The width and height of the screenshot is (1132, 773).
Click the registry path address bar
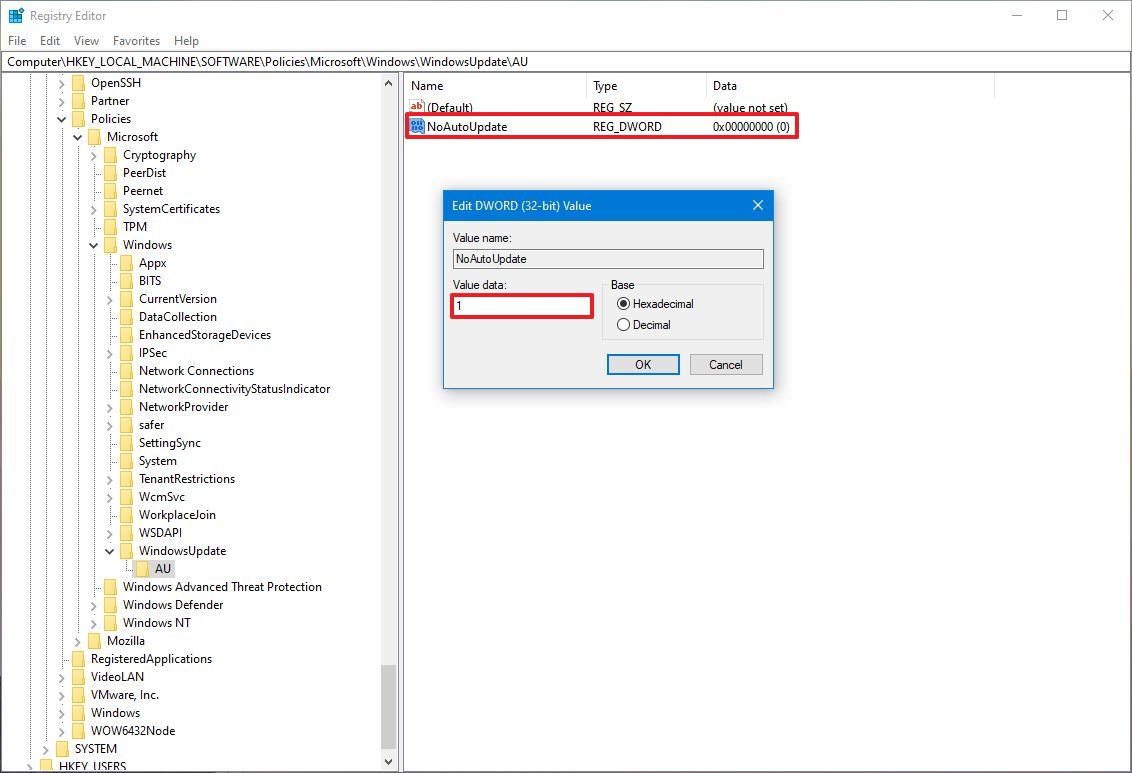565,61
